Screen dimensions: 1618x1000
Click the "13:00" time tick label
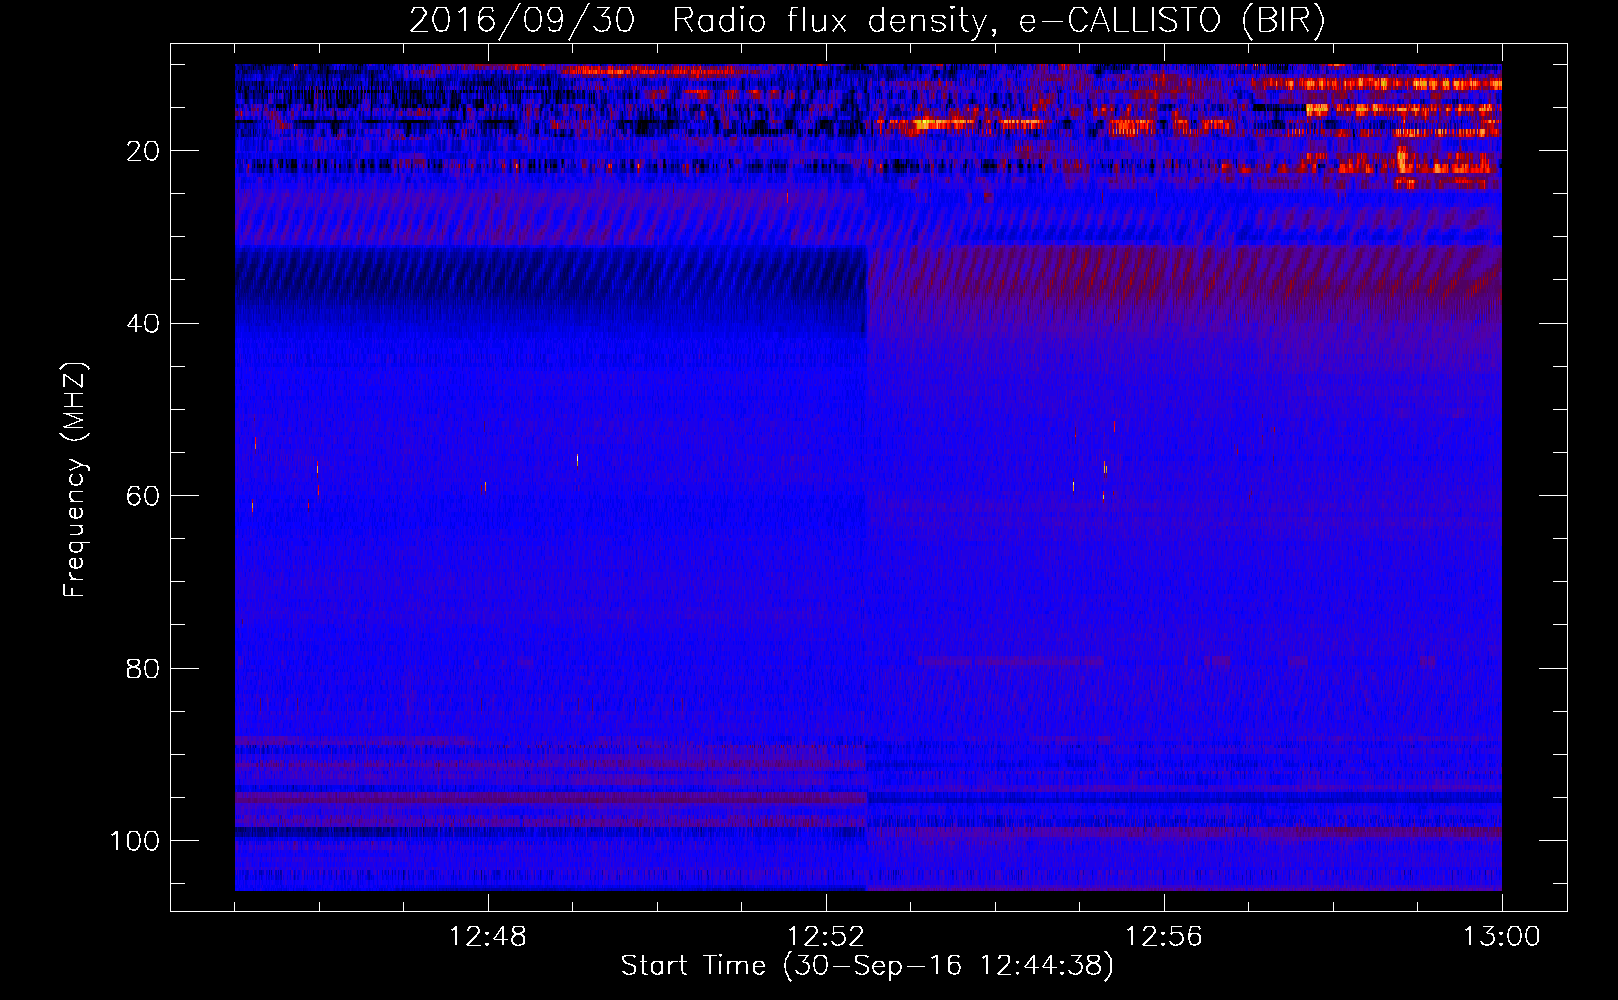(x=1502, y=937)
